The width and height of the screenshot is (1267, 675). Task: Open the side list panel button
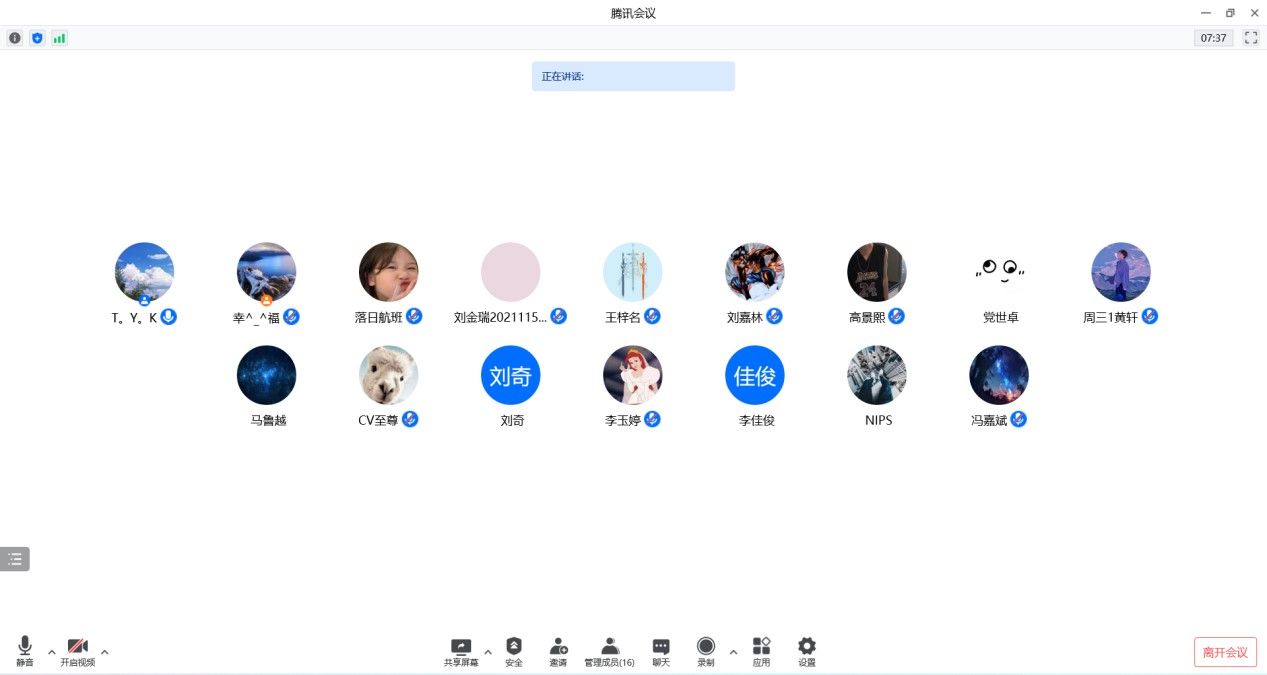pyautogui.click(x=15, y=559)
